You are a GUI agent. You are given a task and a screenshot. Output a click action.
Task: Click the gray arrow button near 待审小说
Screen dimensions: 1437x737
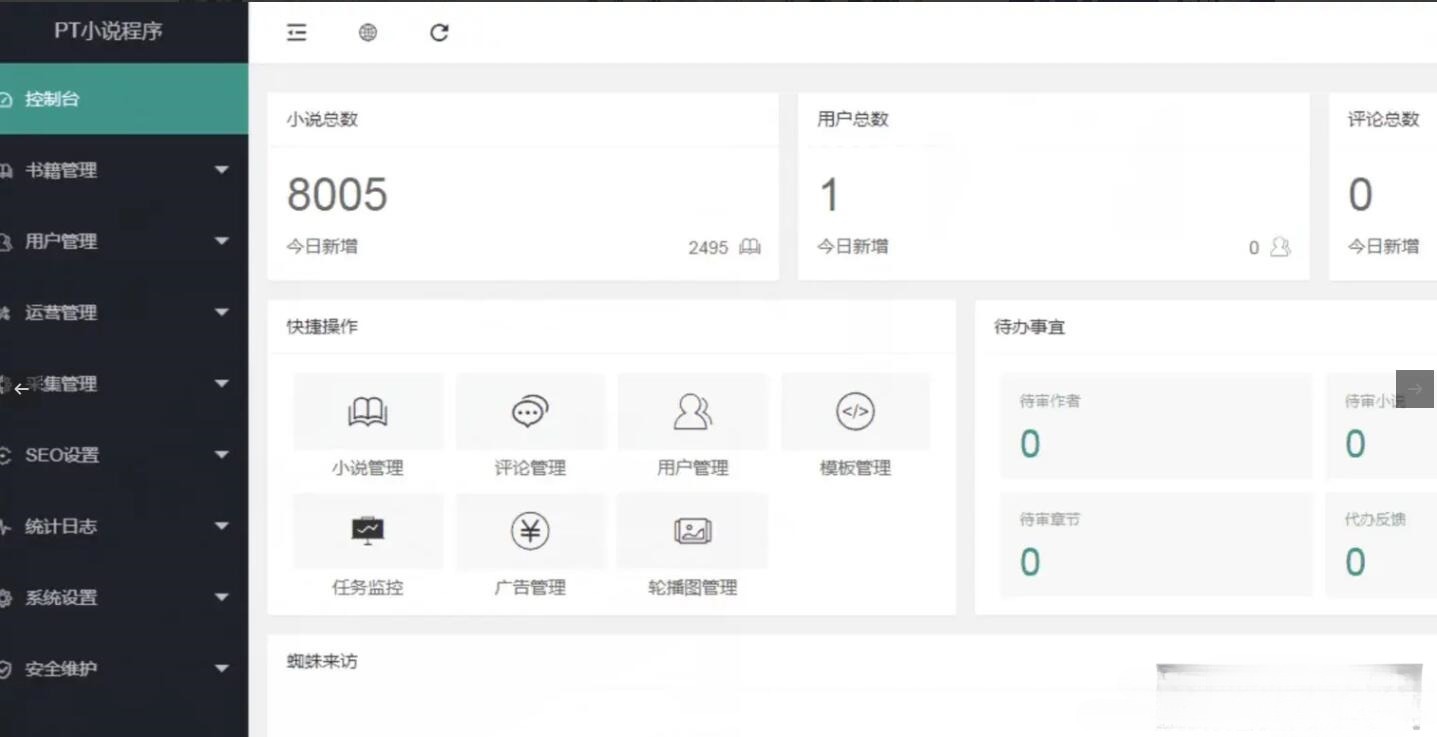pyautogui.click(x=1416, y=389)
